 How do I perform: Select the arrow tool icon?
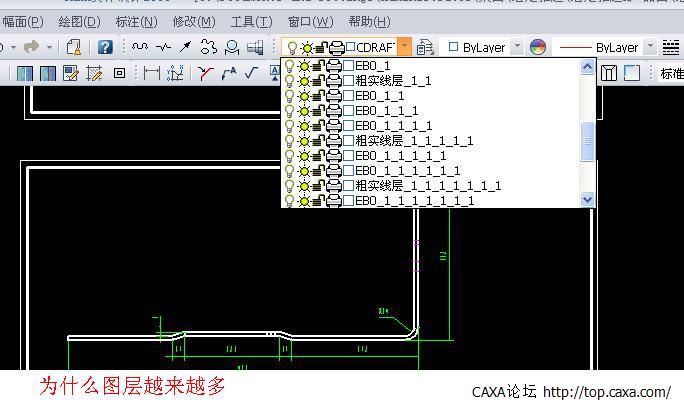(185, 47)
